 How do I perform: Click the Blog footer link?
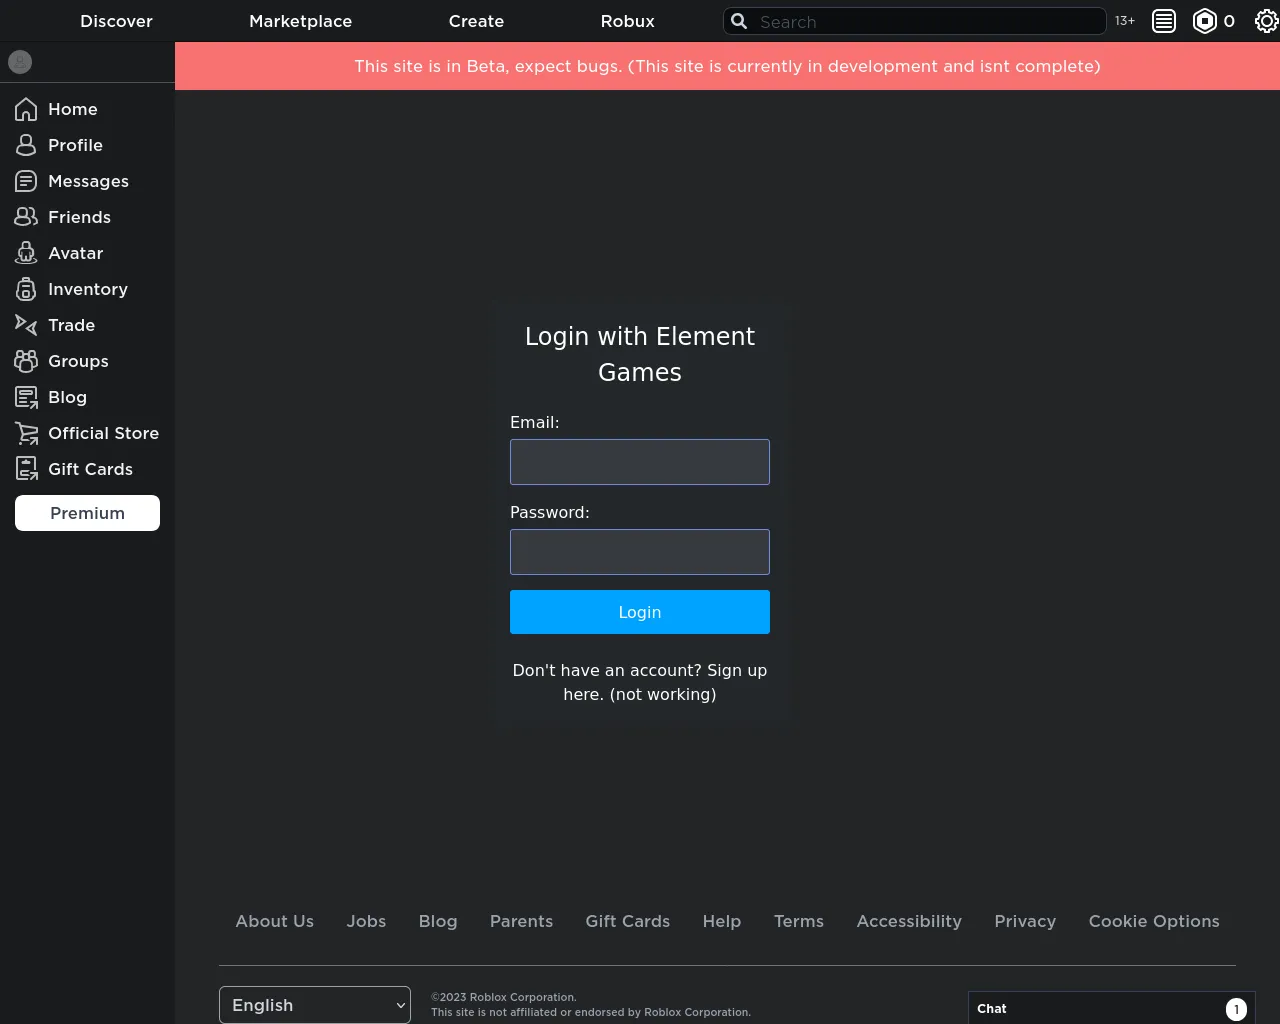point(438,921)
